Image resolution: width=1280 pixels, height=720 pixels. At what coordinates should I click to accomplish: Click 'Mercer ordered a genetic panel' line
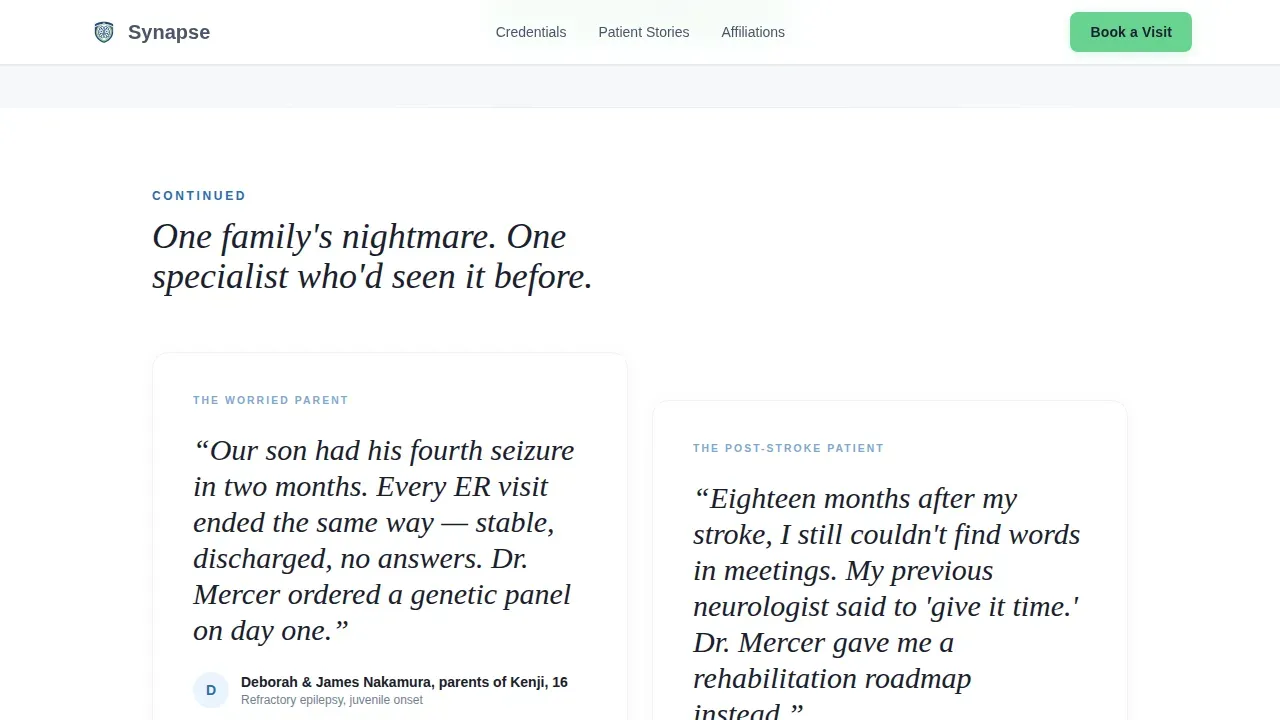coord(382,594)
